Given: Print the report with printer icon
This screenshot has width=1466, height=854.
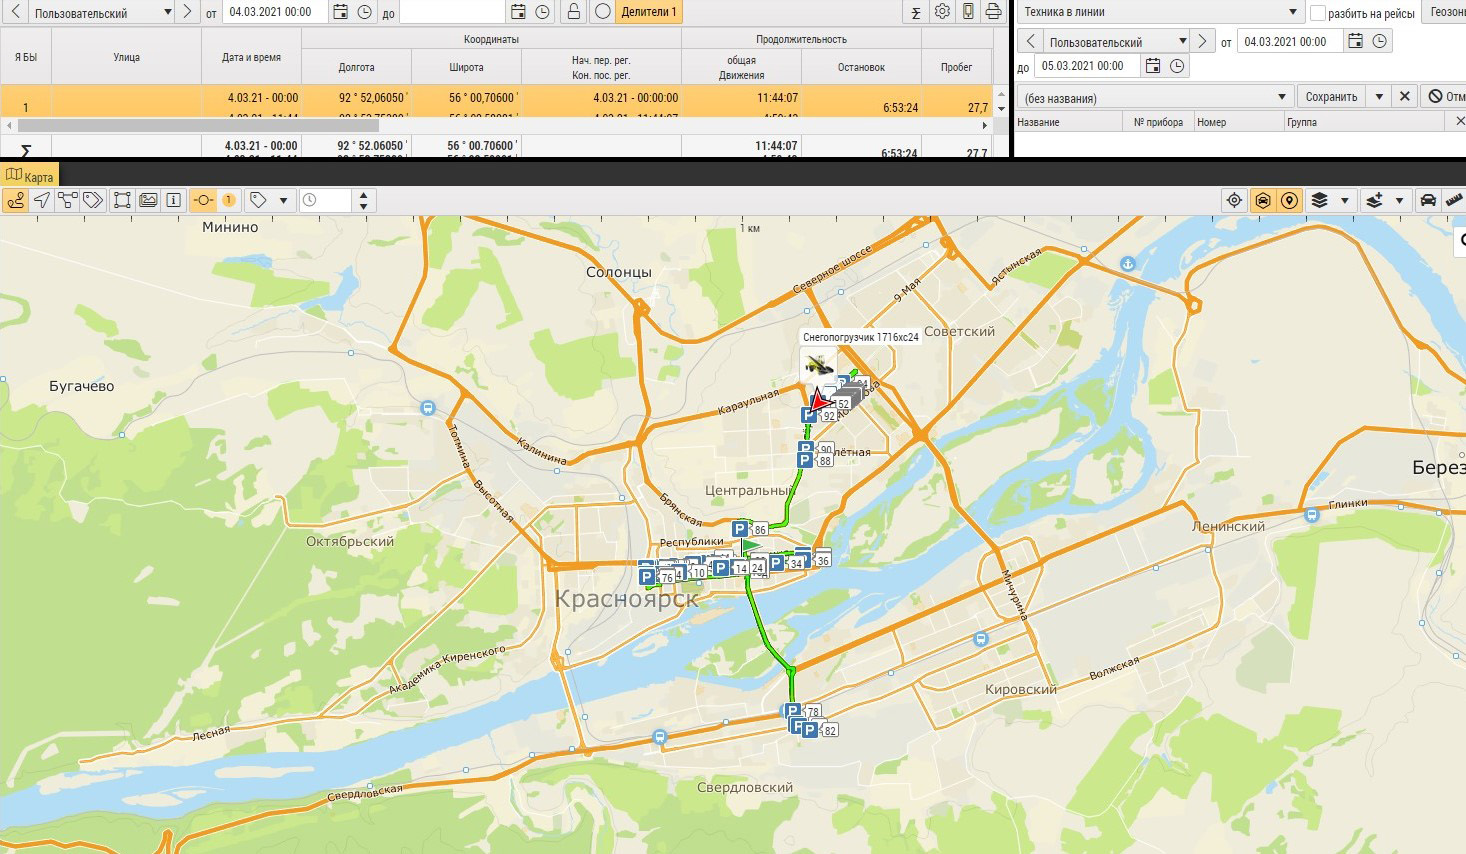Looking at the screenshot, I should tap(993, 12).
